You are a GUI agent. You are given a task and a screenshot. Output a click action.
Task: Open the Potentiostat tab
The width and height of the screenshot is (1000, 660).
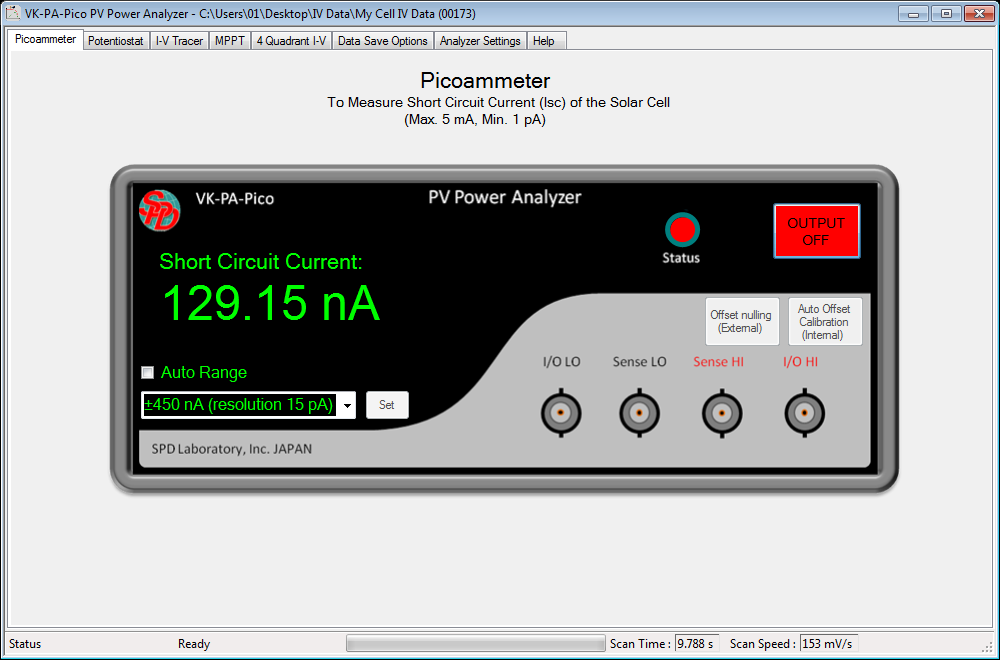tap(115, 41)
